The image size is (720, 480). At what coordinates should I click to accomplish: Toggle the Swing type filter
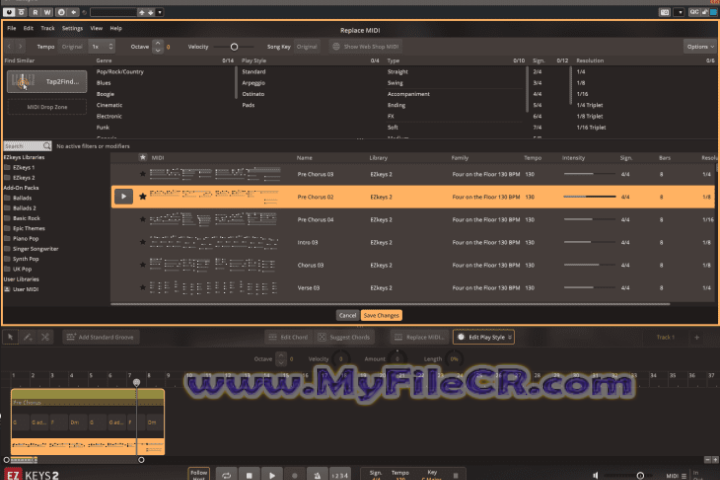click(395, 83)
